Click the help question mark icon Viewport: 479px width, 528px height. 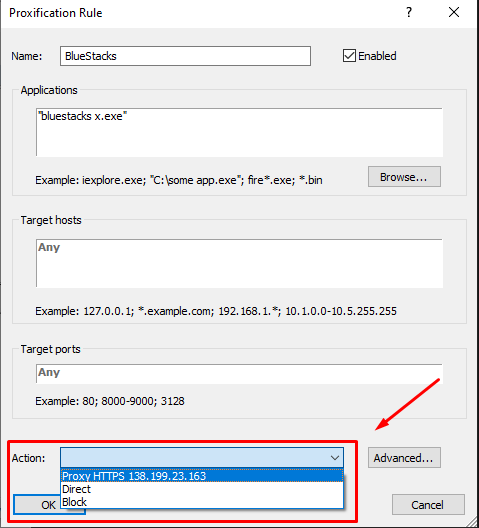[409, 12]
